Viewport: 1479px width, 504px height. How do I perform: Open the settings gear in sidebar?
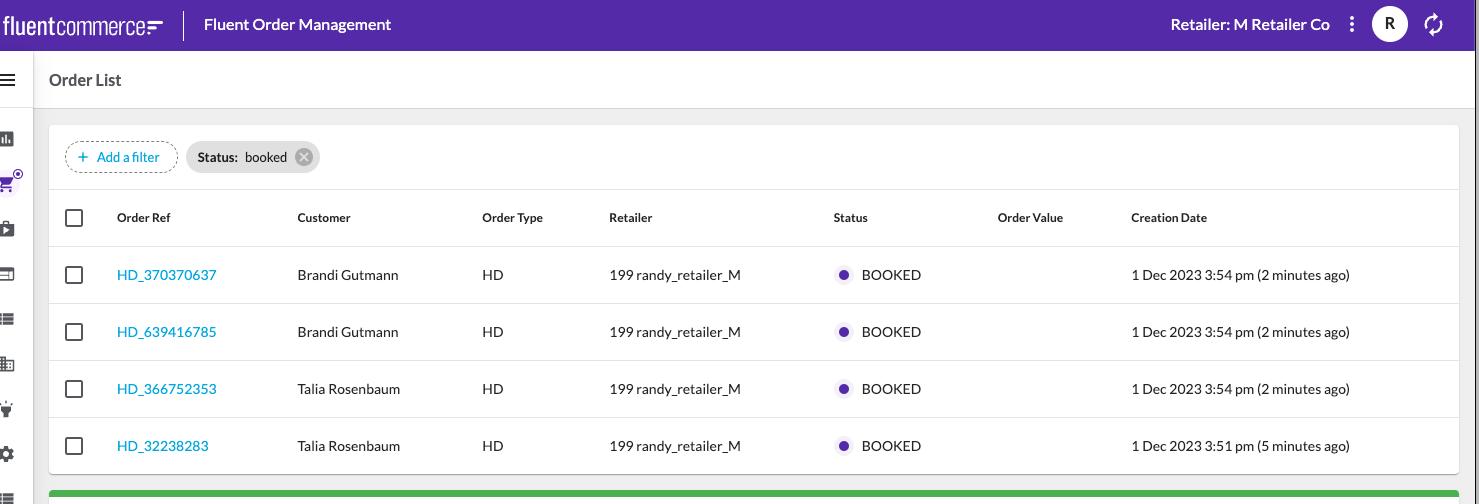click(7, 454)
